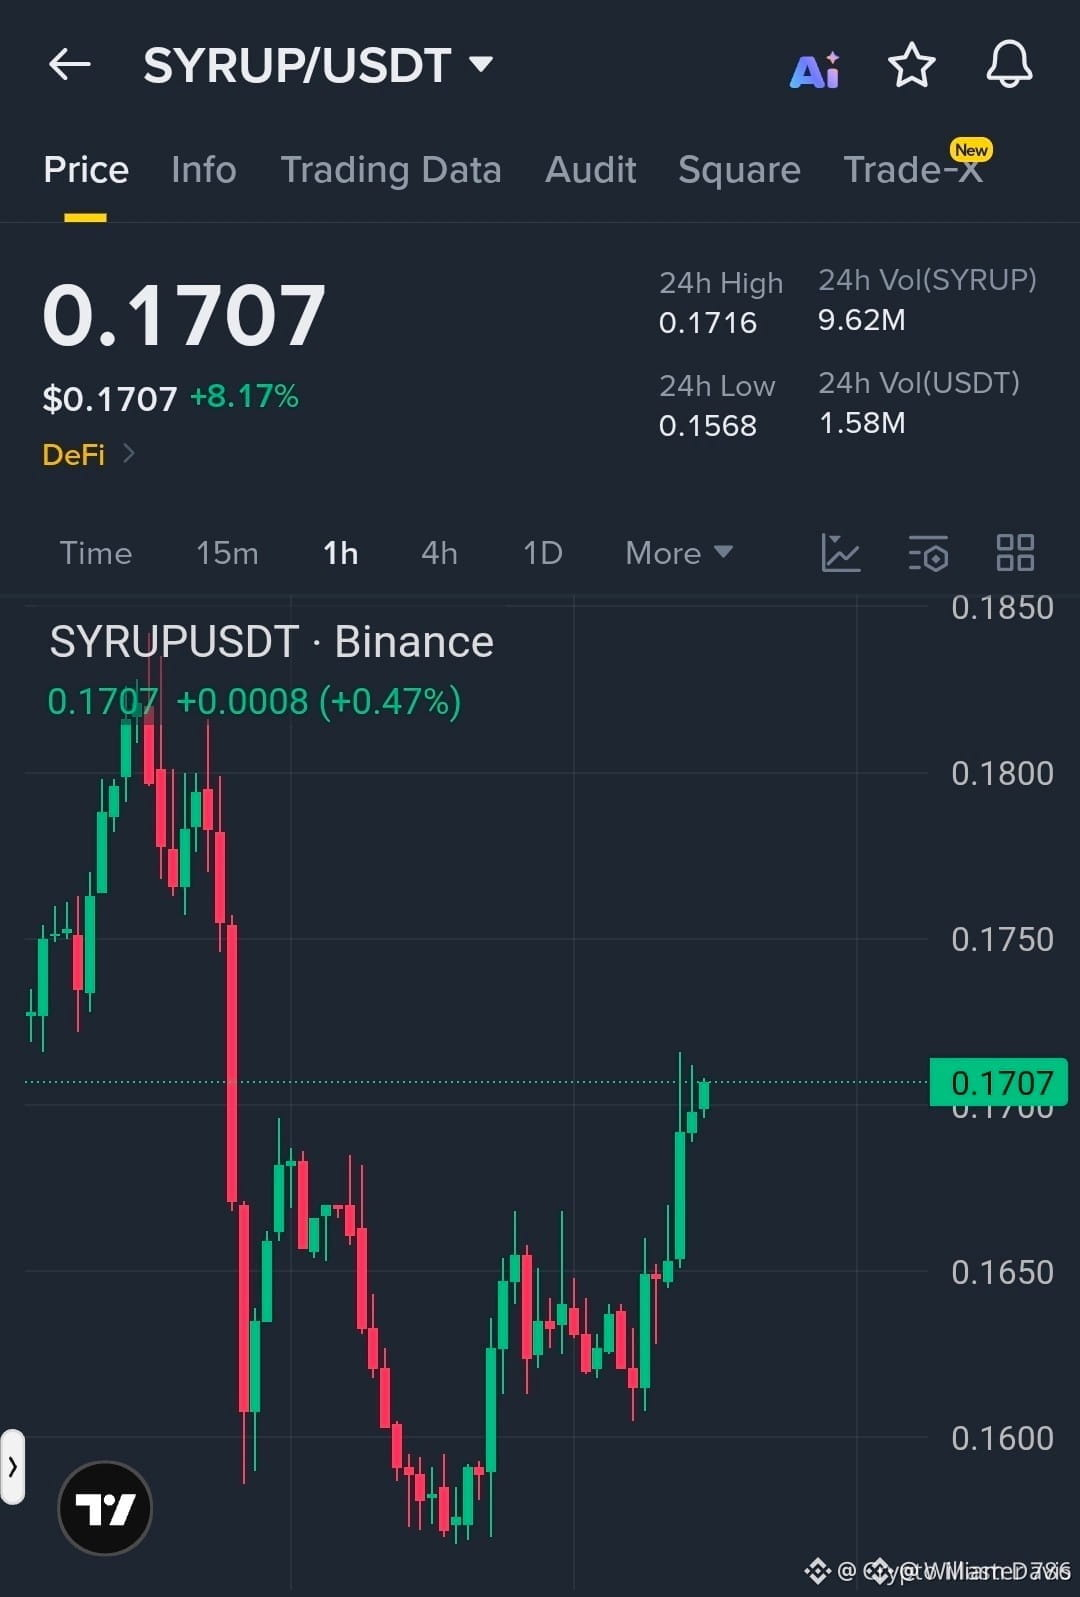Image resolution: width=1080 pixels, height=1597 pixels.
Task: Open the Audit tab
Action: (x=591, y=170)
